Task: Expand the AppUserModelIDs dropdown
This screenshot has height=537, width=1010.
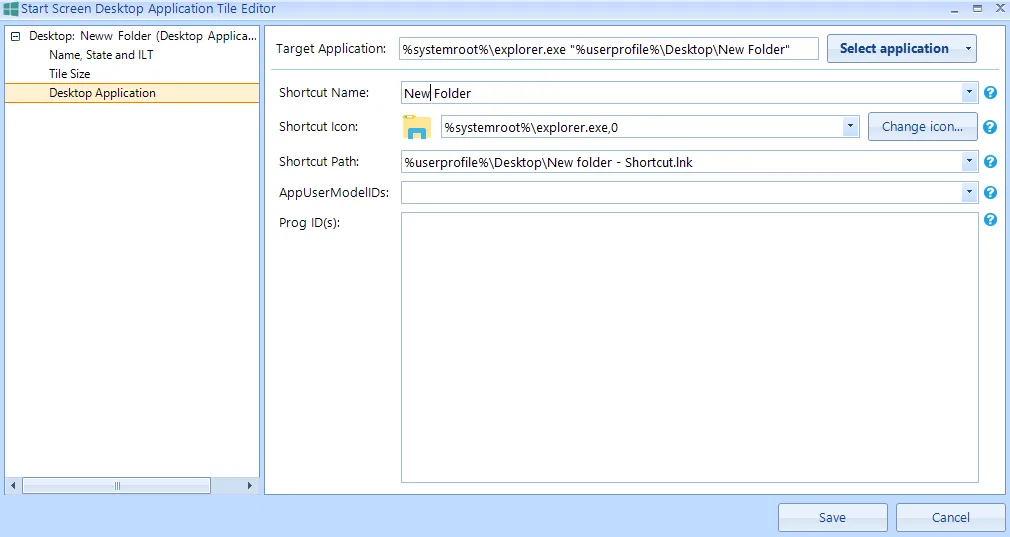Action: pos(969,193)
